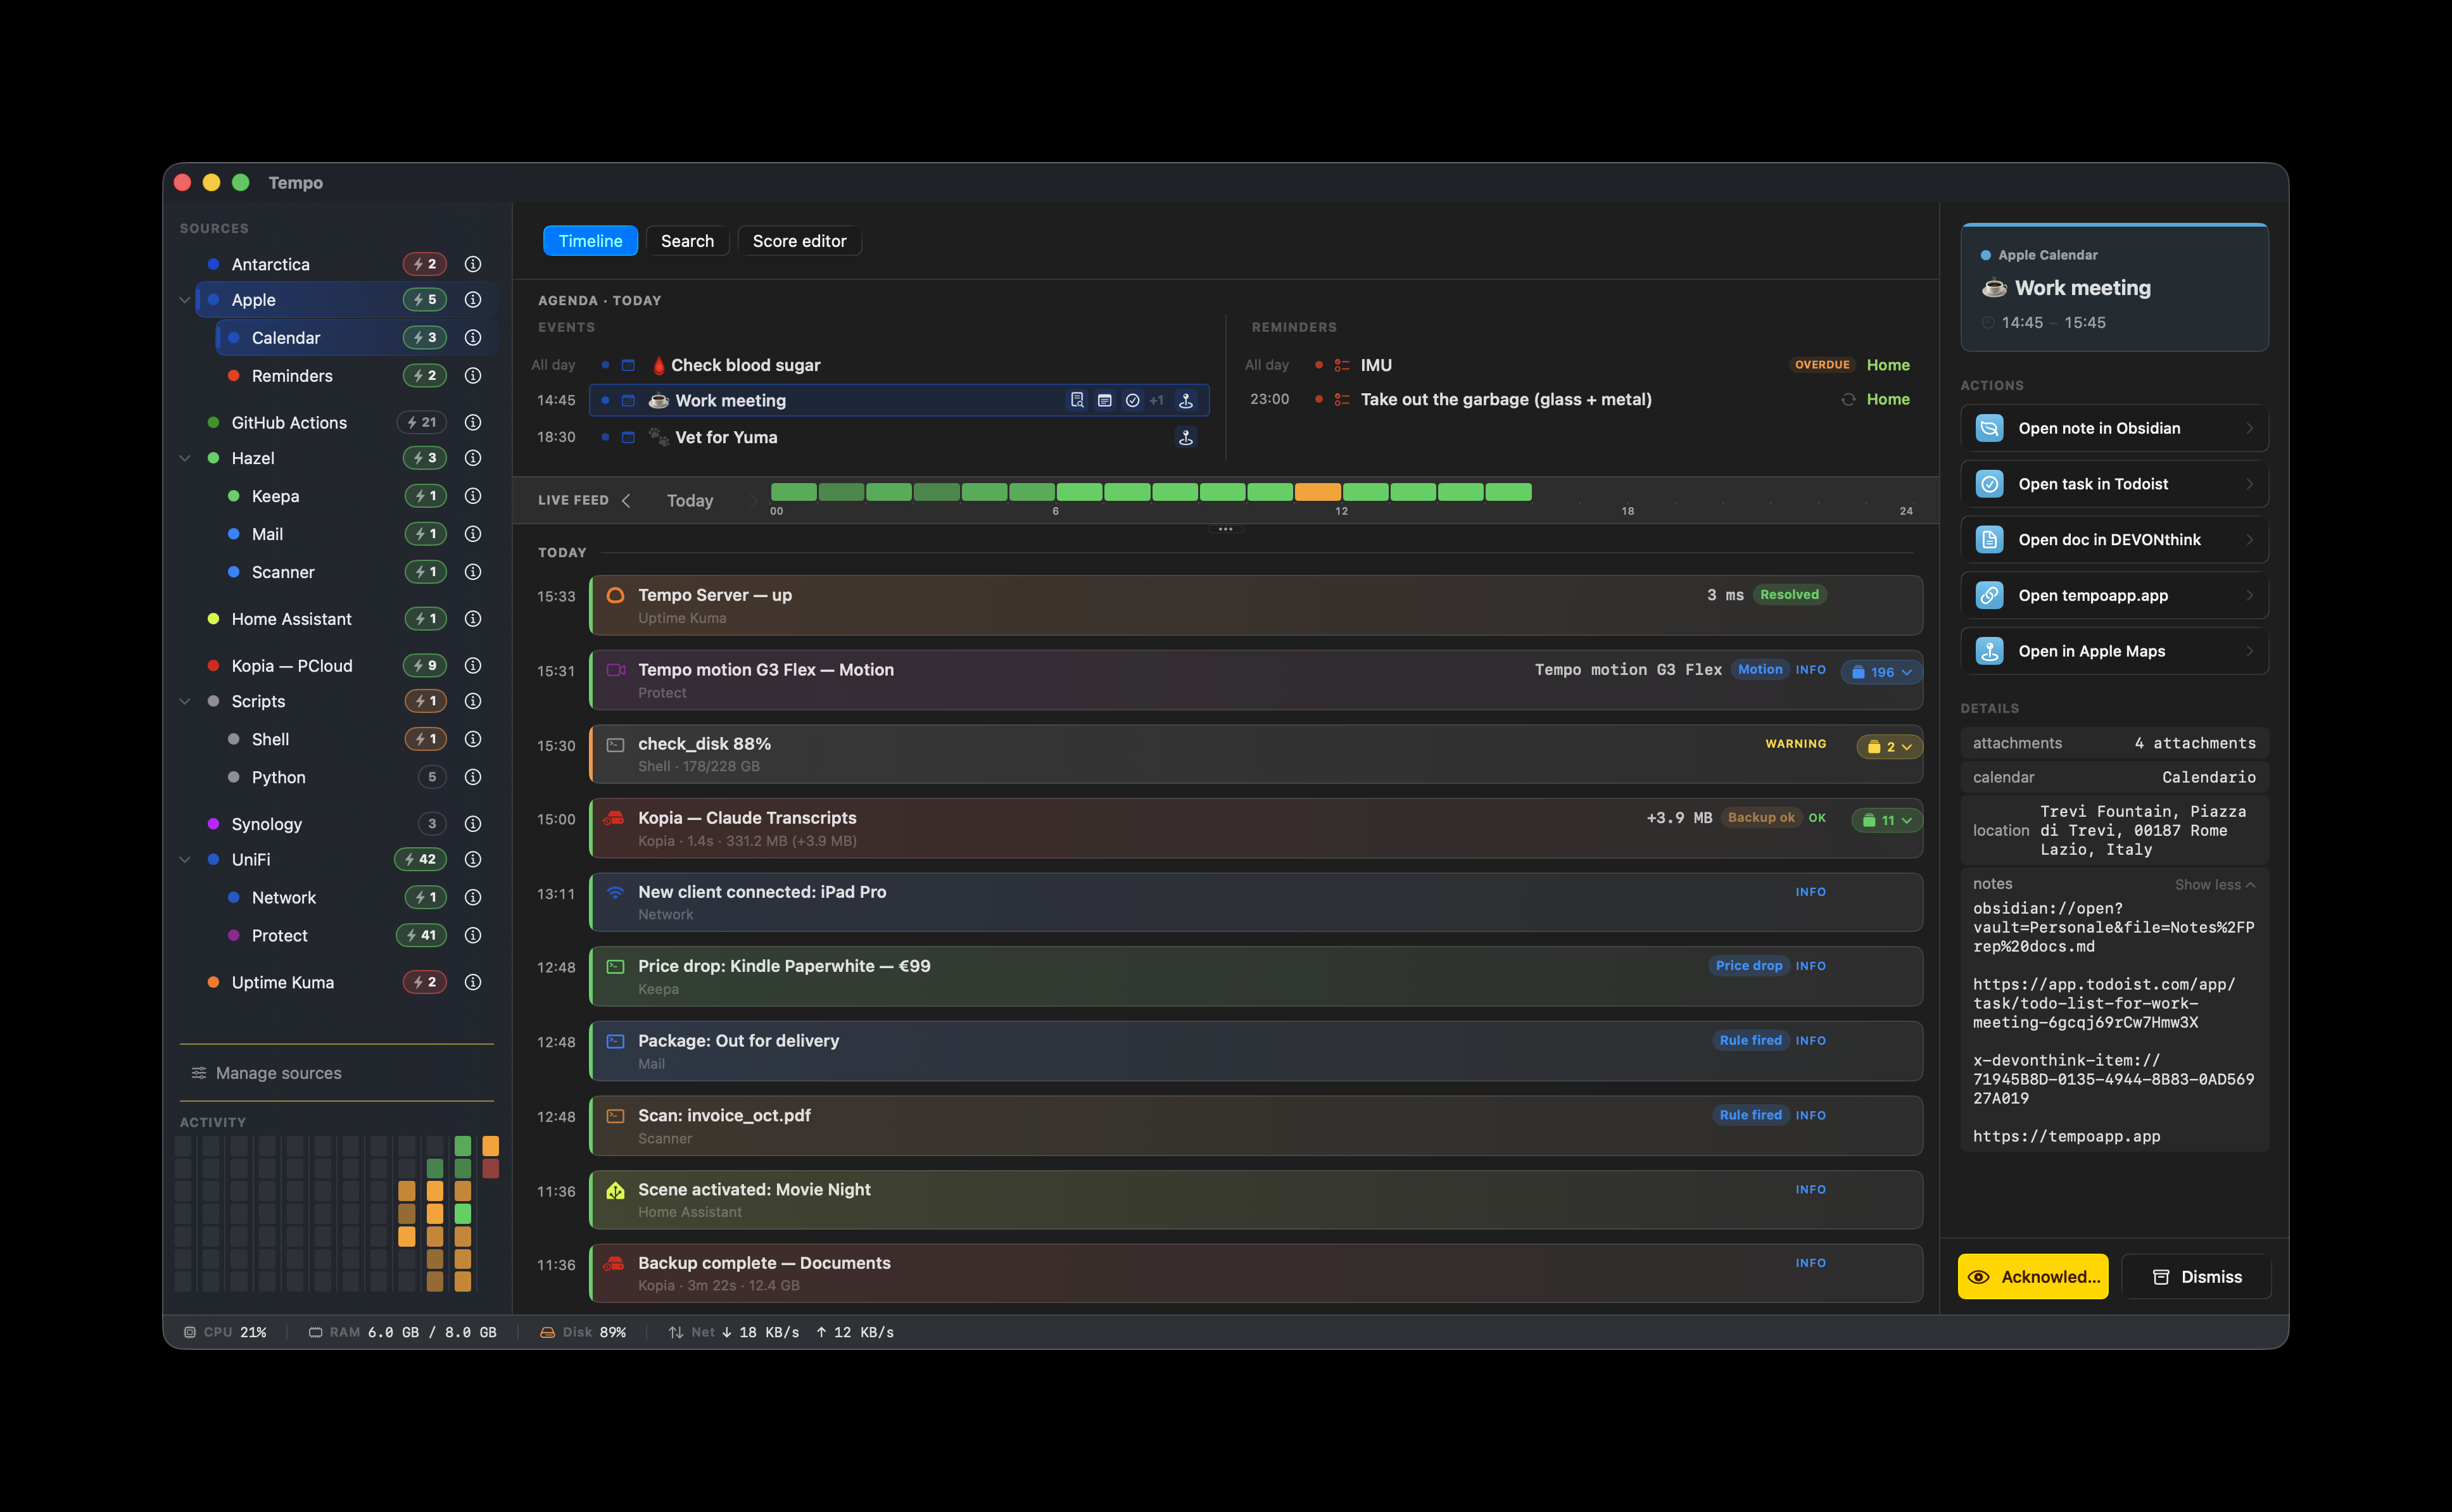Click the CPU icon in the status bar
Viewport: 2452px width, 1512px height.
coord(190,1332)
